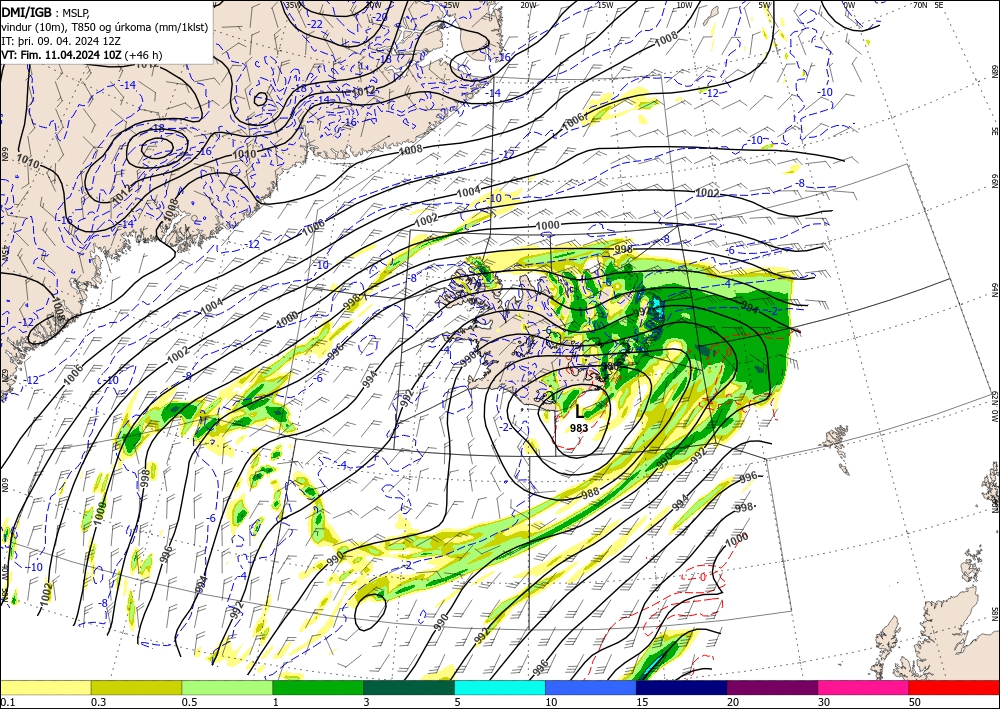Click the '66N' latitude label on right edge
Screen dimensions: 1000x709
pos(994,182)
